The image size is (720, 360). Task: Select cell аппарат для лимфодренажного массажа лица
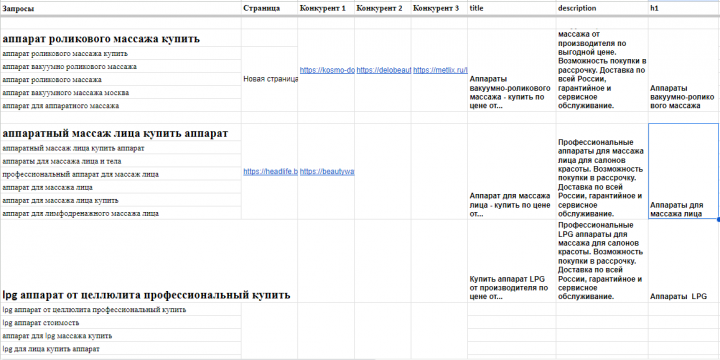(x=121, y=213)
